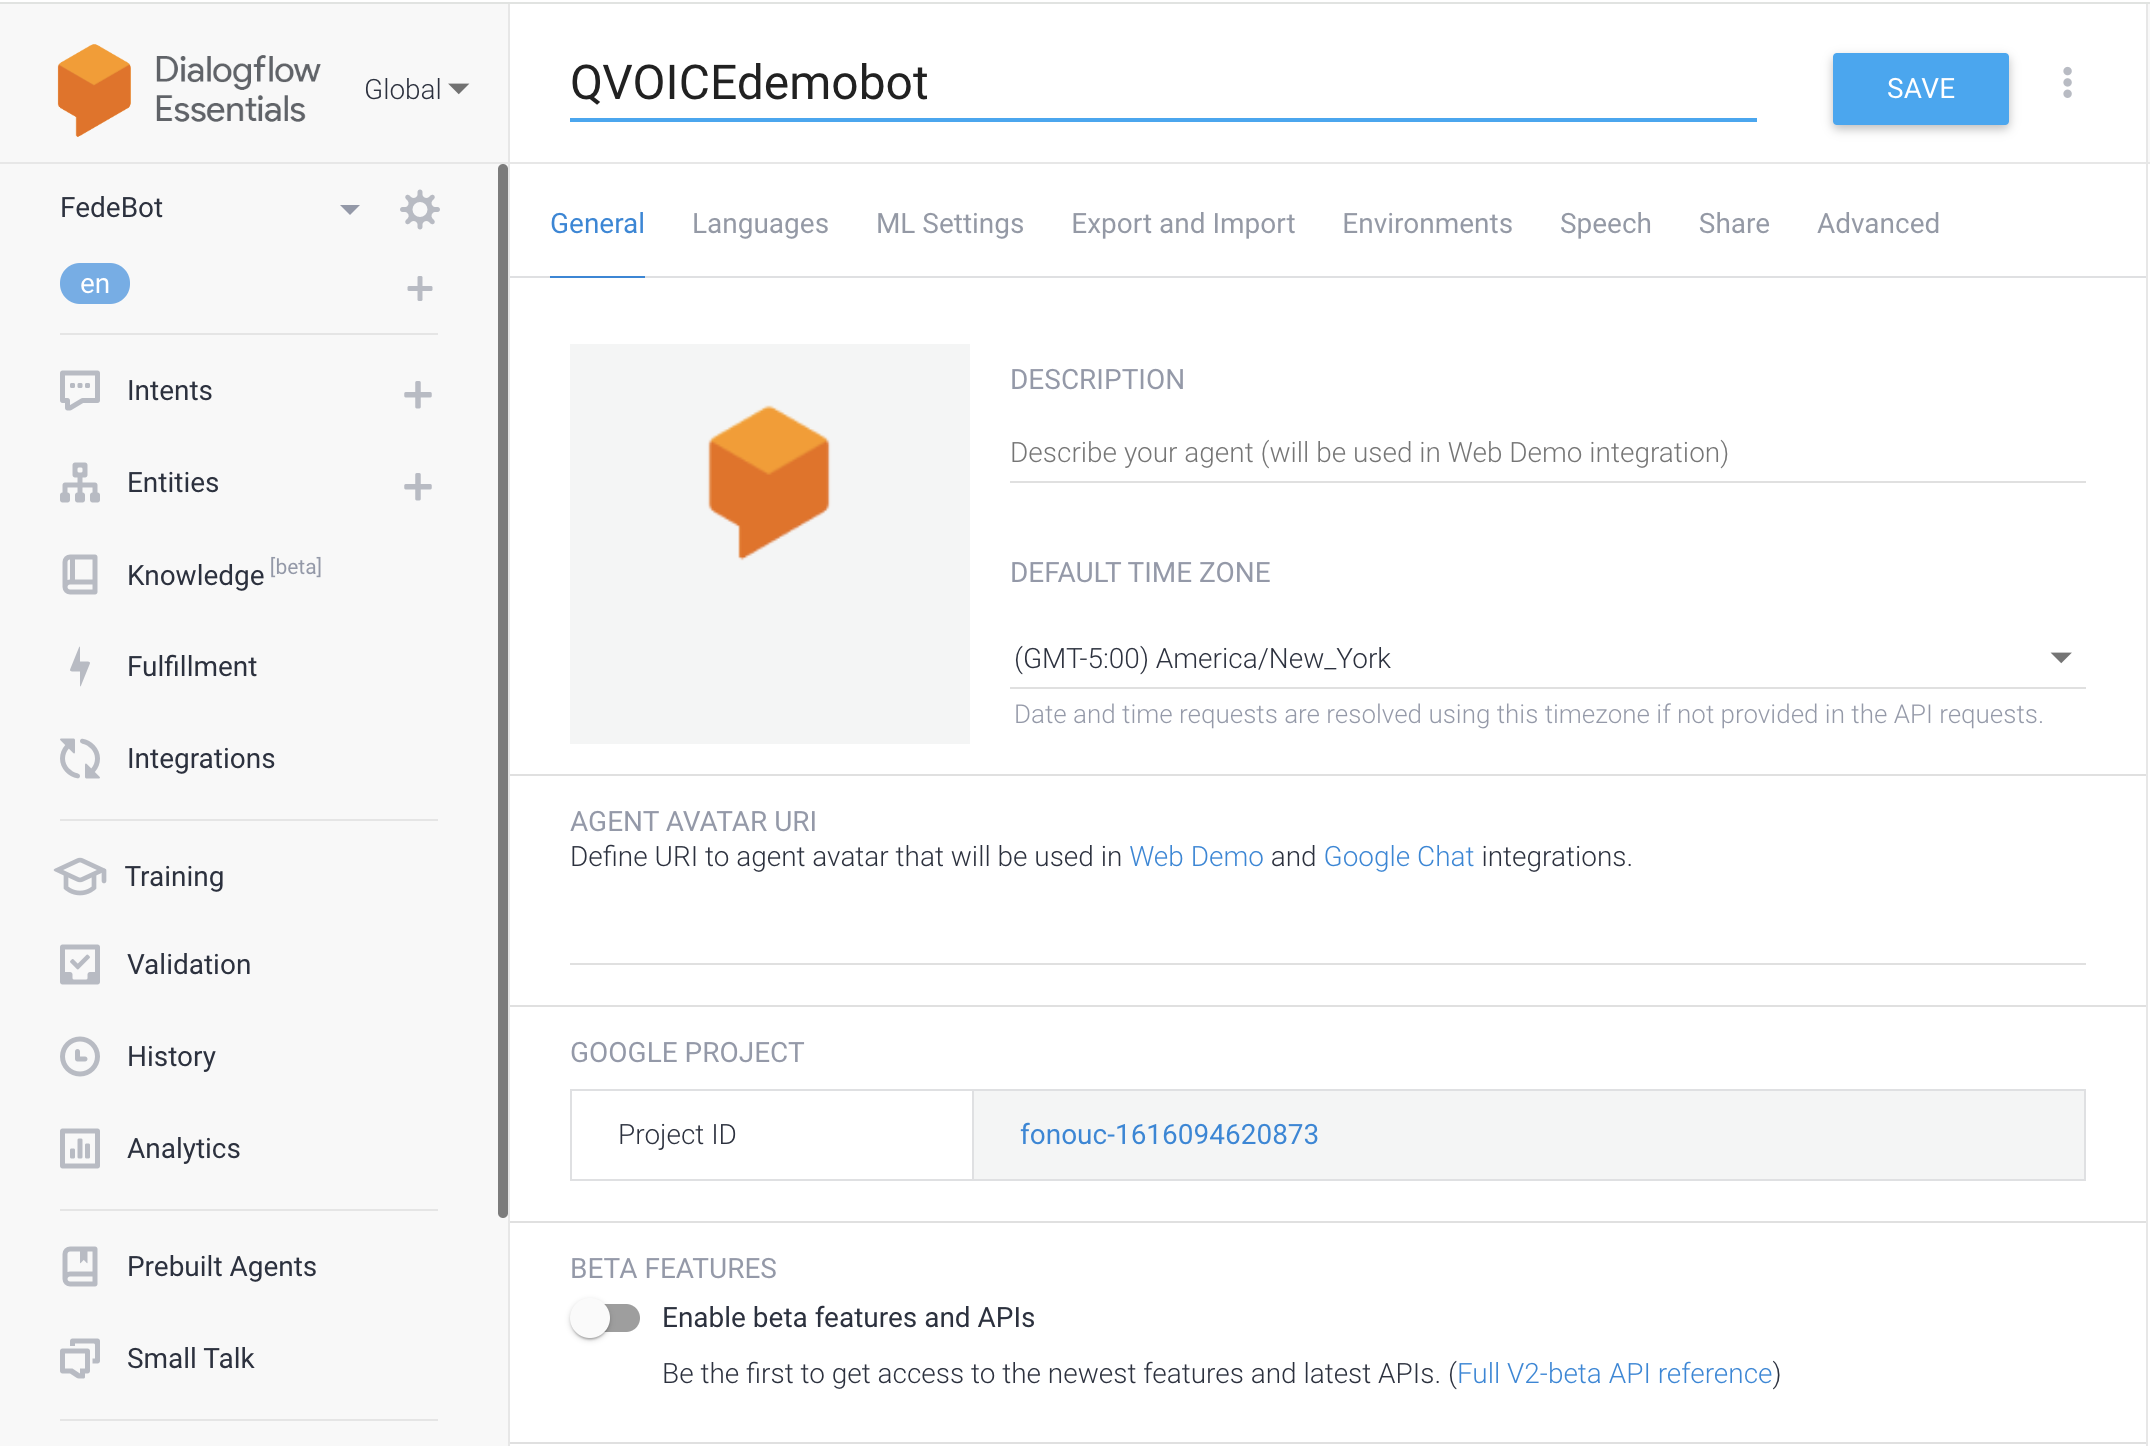Open Training in the sidebar
Screen dimensions: 2150x1446
click(174, 877)
